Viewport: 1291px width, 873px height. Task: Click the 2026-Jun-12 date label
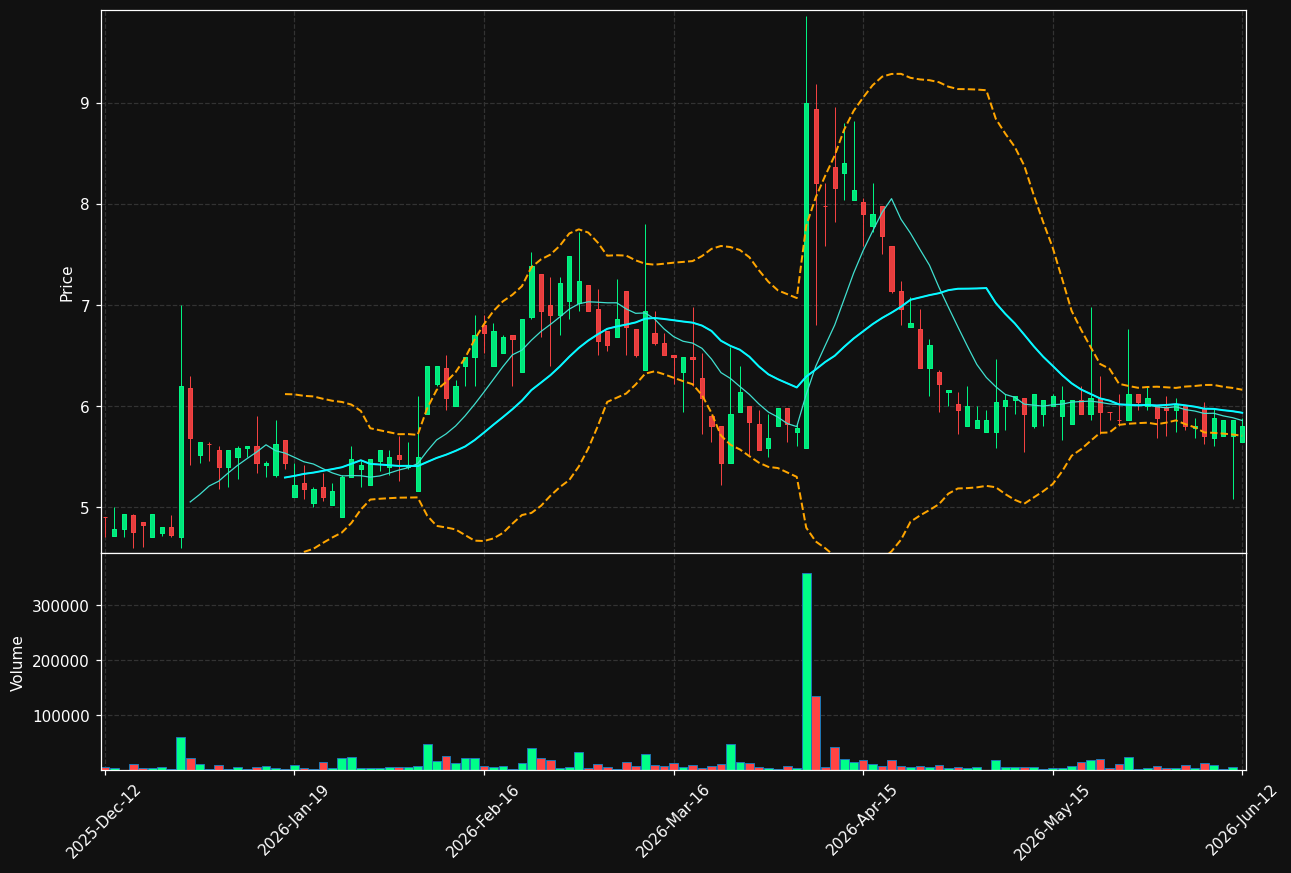click(1241, 821)
